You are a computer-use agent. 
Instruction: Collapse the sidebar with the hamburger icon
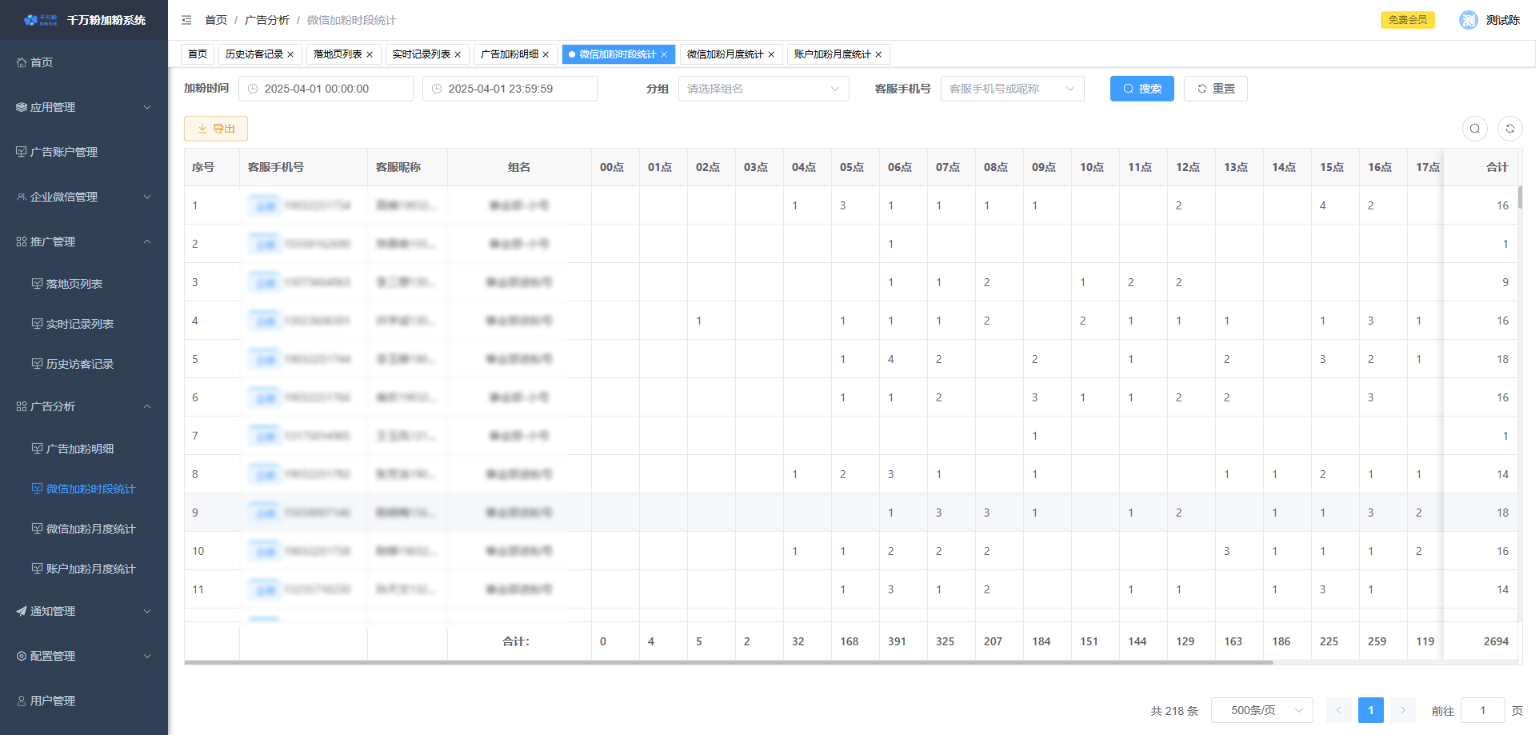click(x=186, y=20)
